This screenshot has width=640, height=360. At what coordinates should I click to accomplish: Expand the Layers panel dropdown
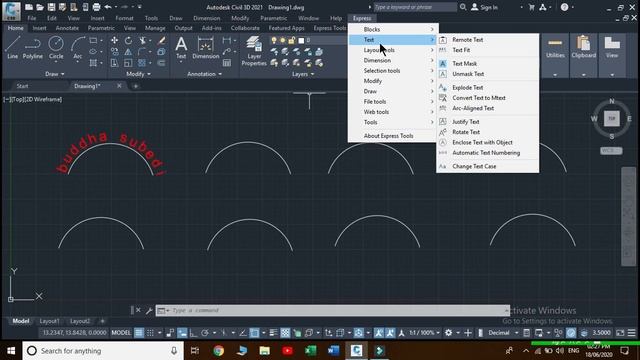[x=303, y=74]
